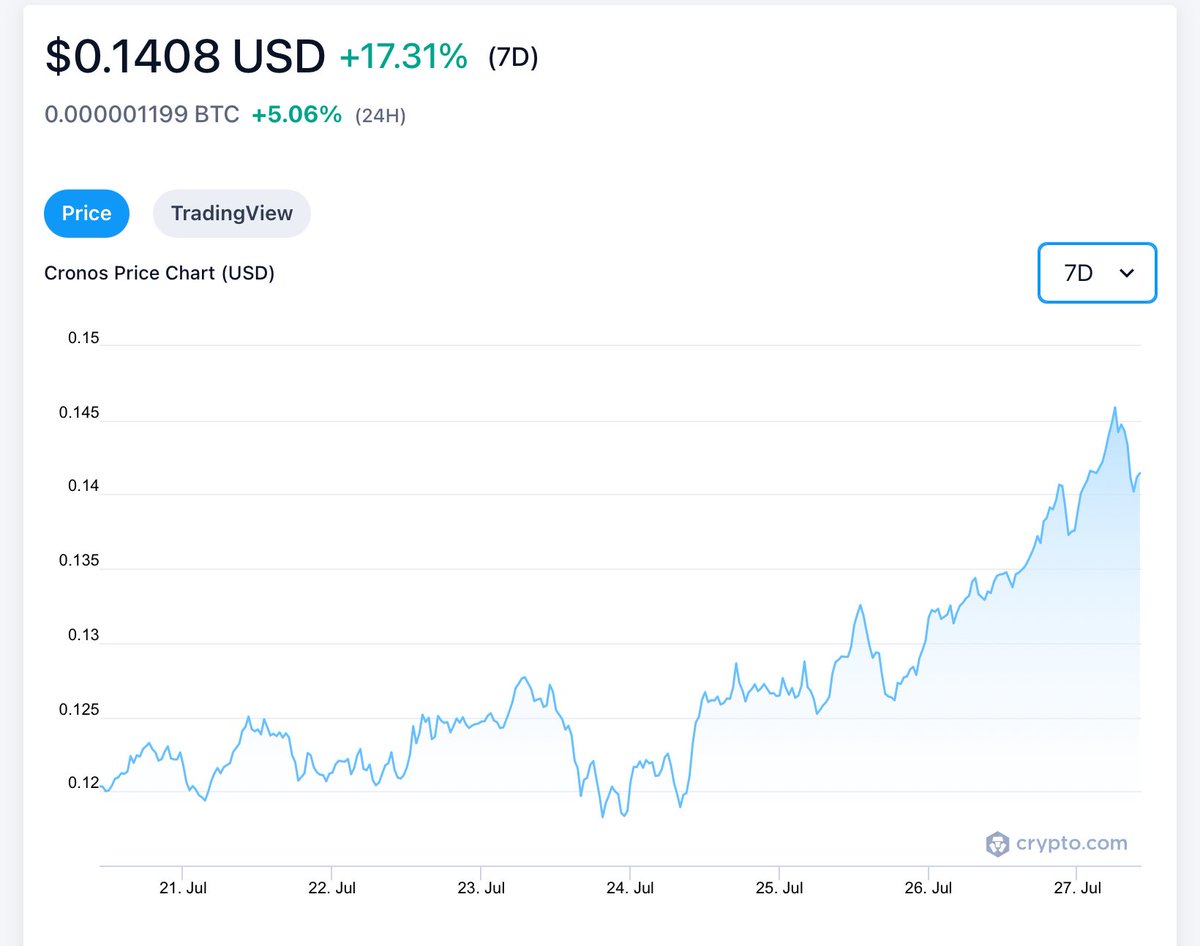Click the $0.1408 USD price heading
Screen dimensions: 1200x946
click(185, 57)
